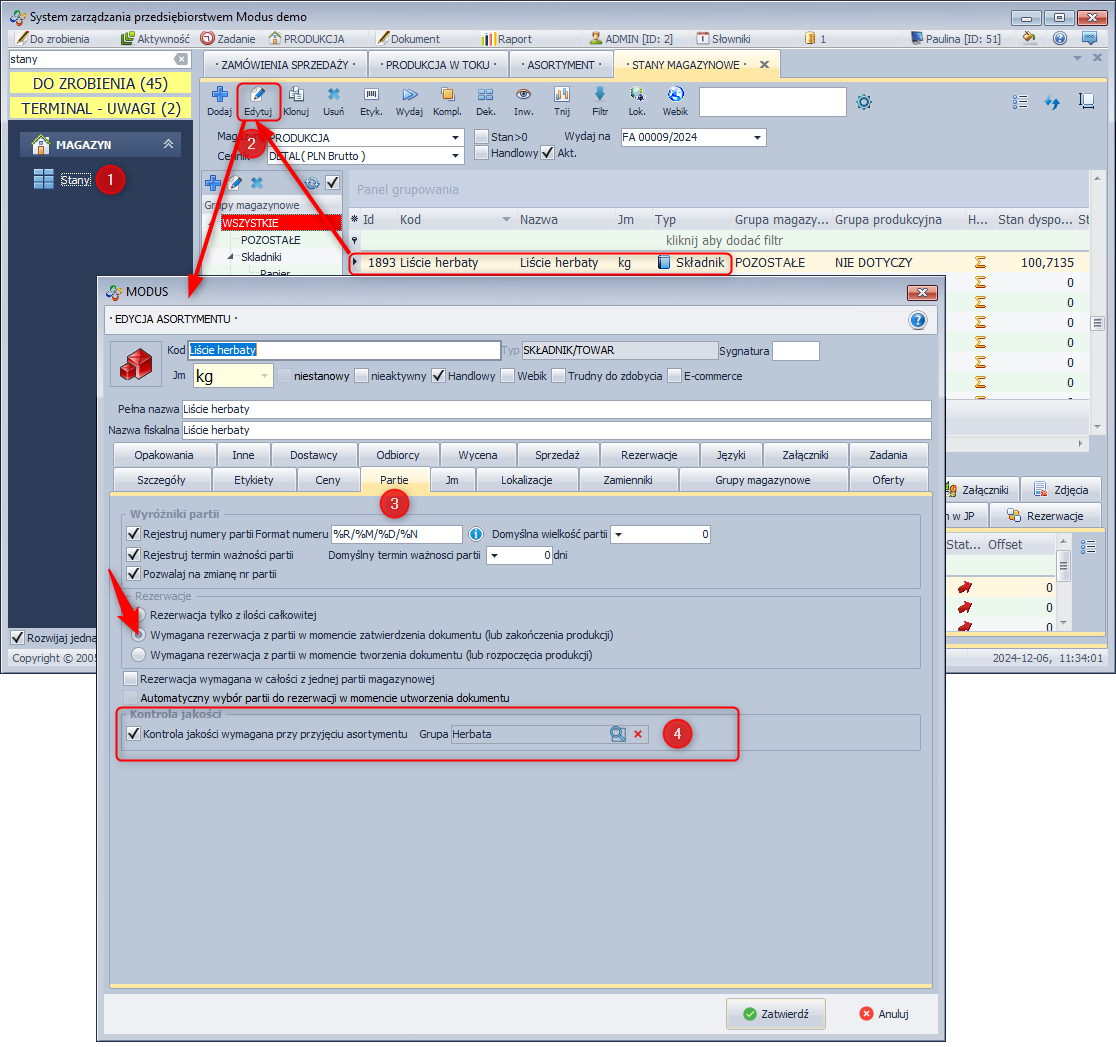The height and width of the screenshot is (1047, 1116).
Task: Click the Webik globe icon
Action: (x=675, y=100)
